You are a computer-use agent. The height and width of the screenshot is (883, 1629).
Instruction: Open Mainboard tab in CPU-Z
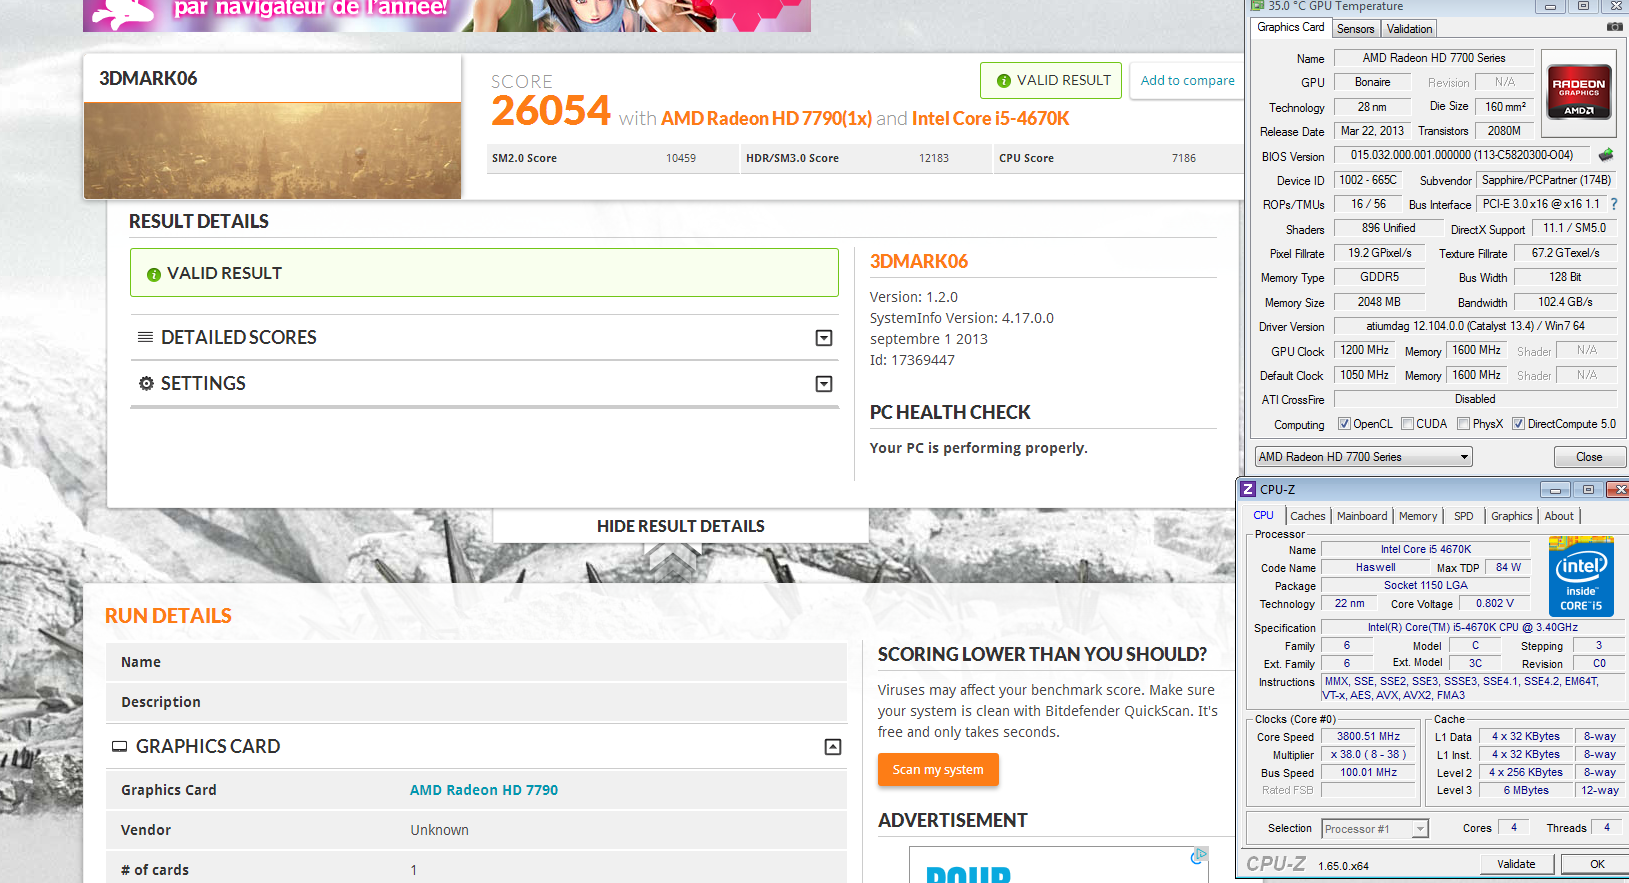(1362, 516)
